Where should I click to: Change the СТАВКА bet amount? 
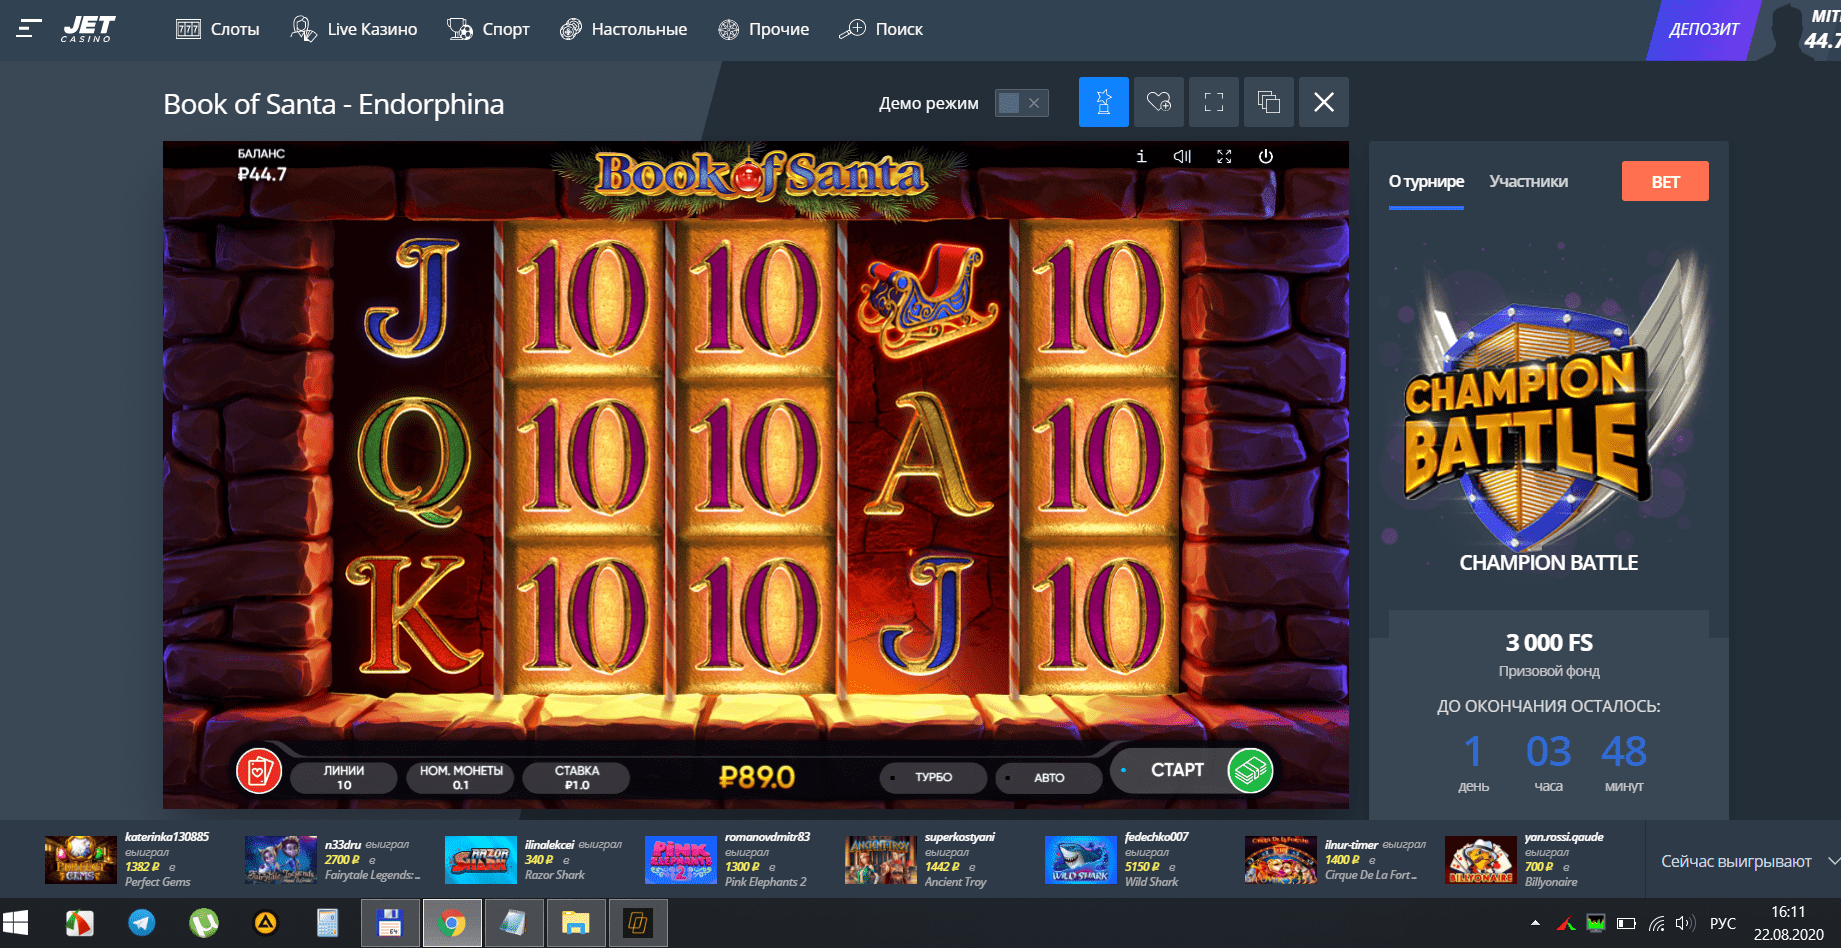(577, 778)
